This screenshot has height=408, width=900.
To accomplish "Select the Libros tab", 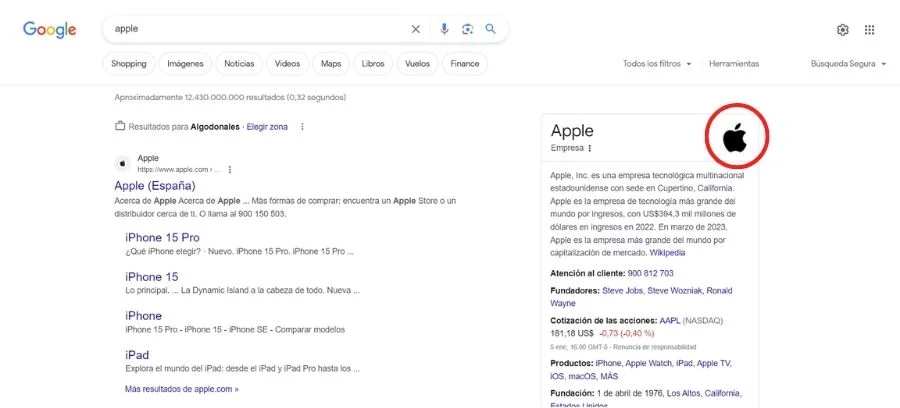I will (x=373, y=64).
